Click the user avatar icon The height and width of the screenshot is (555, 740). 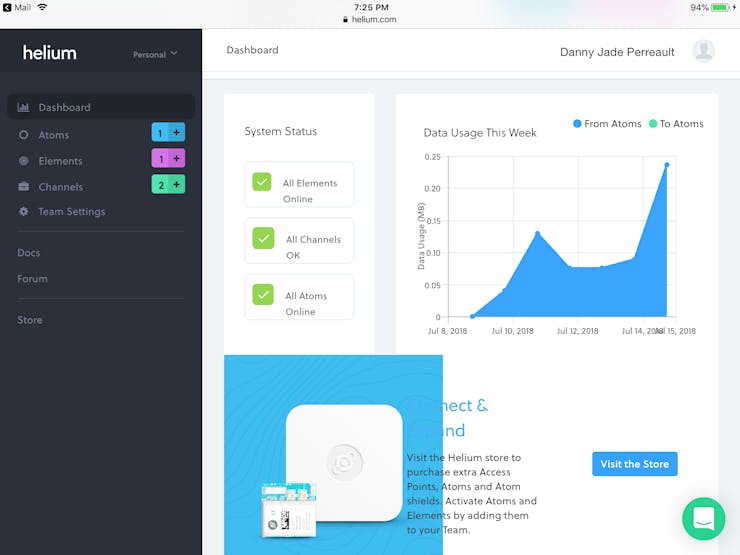coord(703,51)
